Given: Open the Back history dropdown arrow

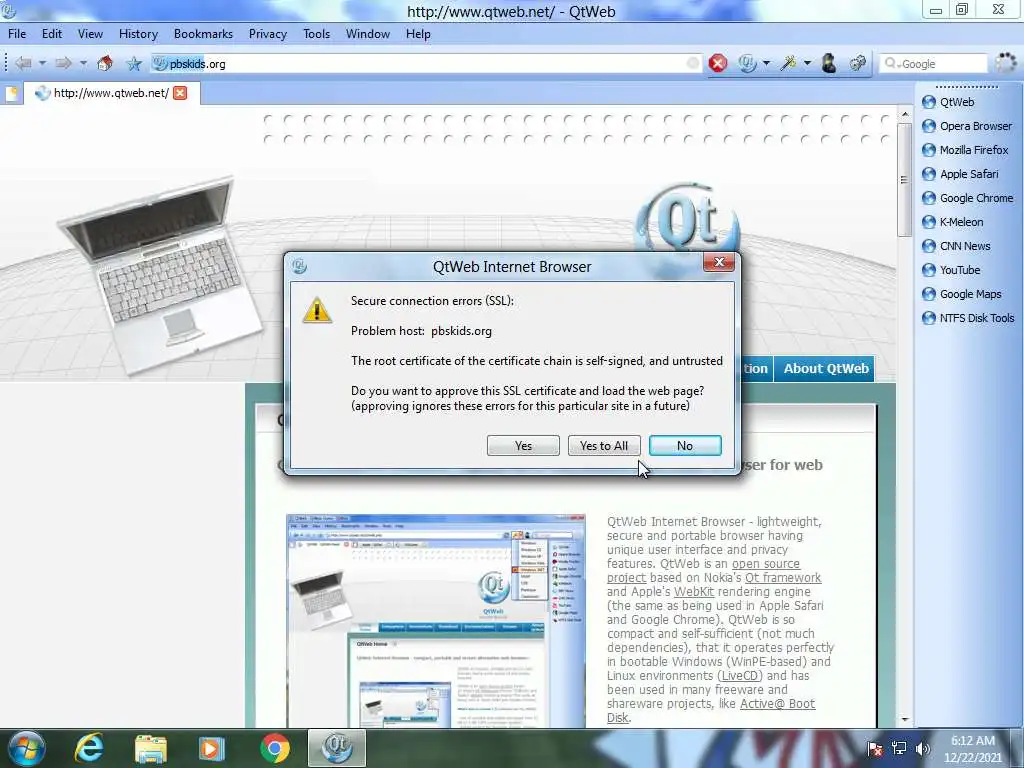Looking at the screenshot, I should 42,63.
